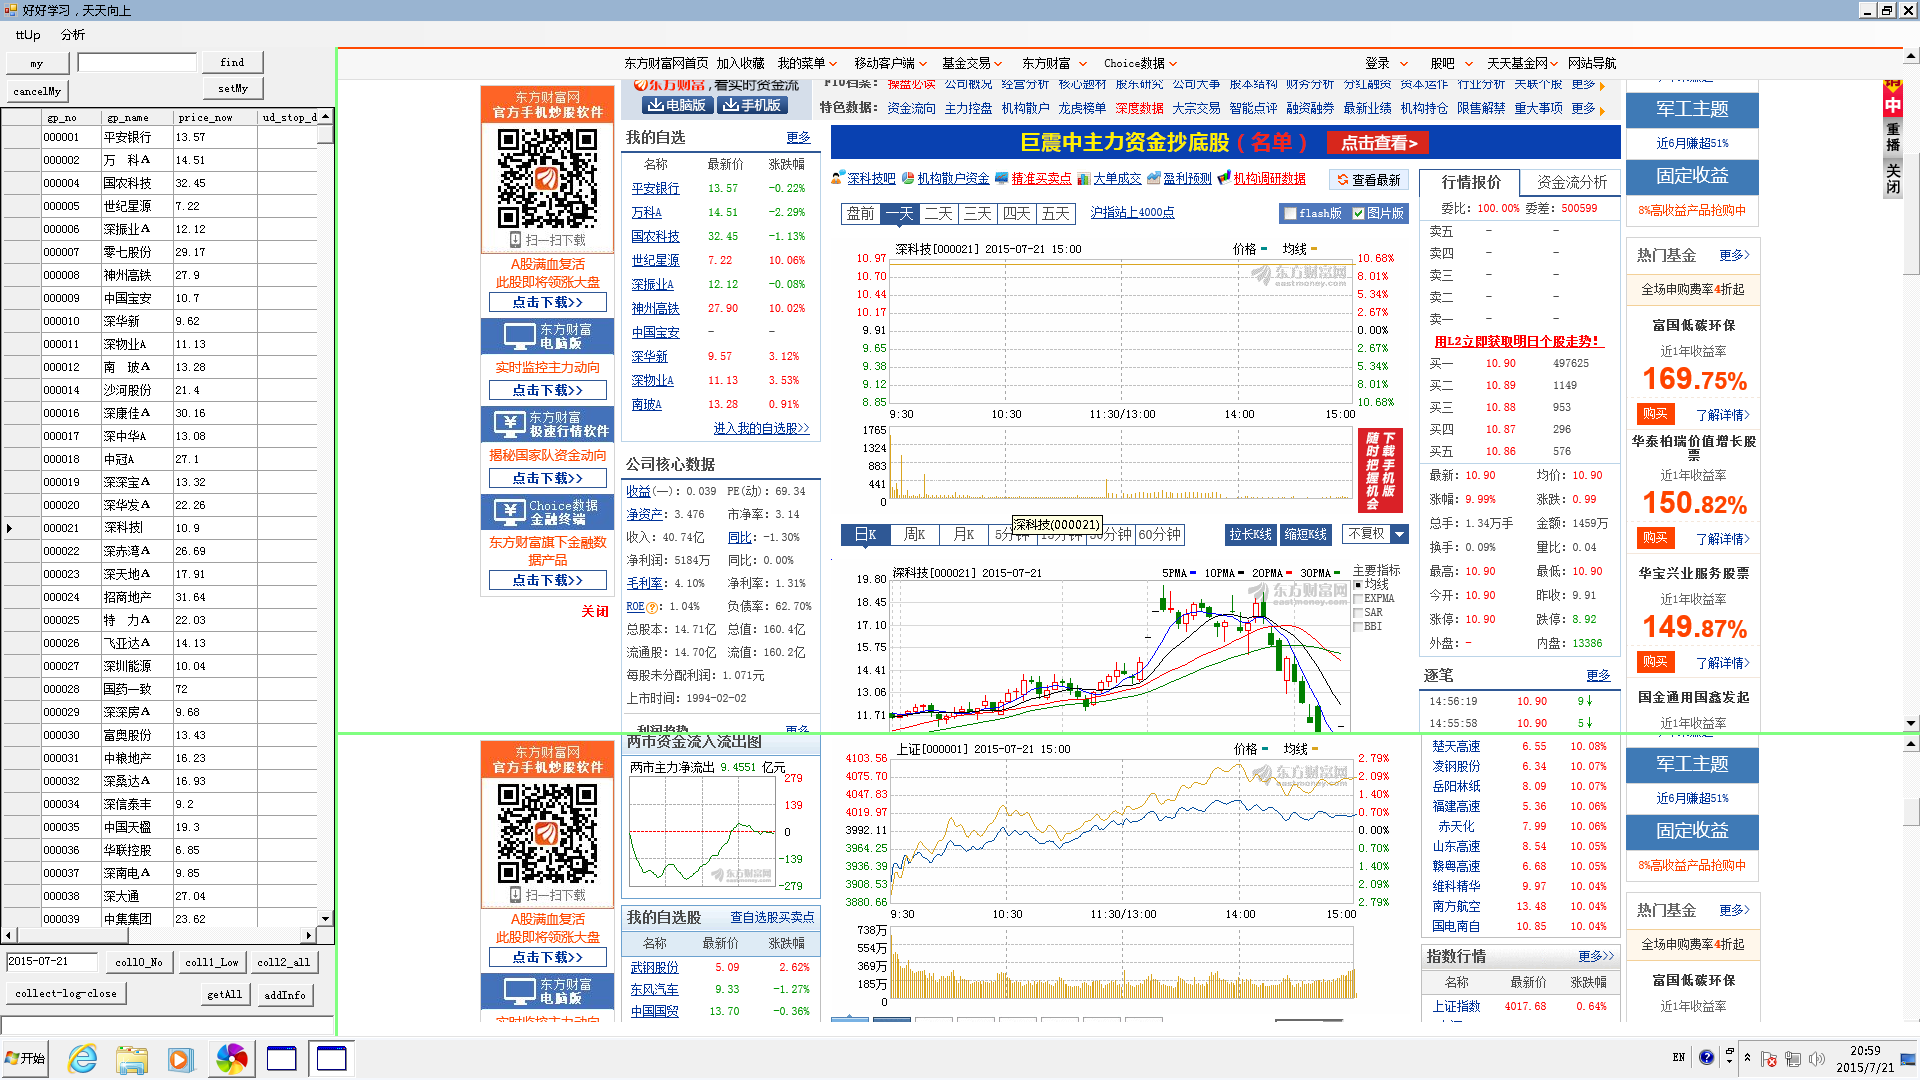Click the ROE help question icon
This screenshot has height=1080, width=1920.
652,607
